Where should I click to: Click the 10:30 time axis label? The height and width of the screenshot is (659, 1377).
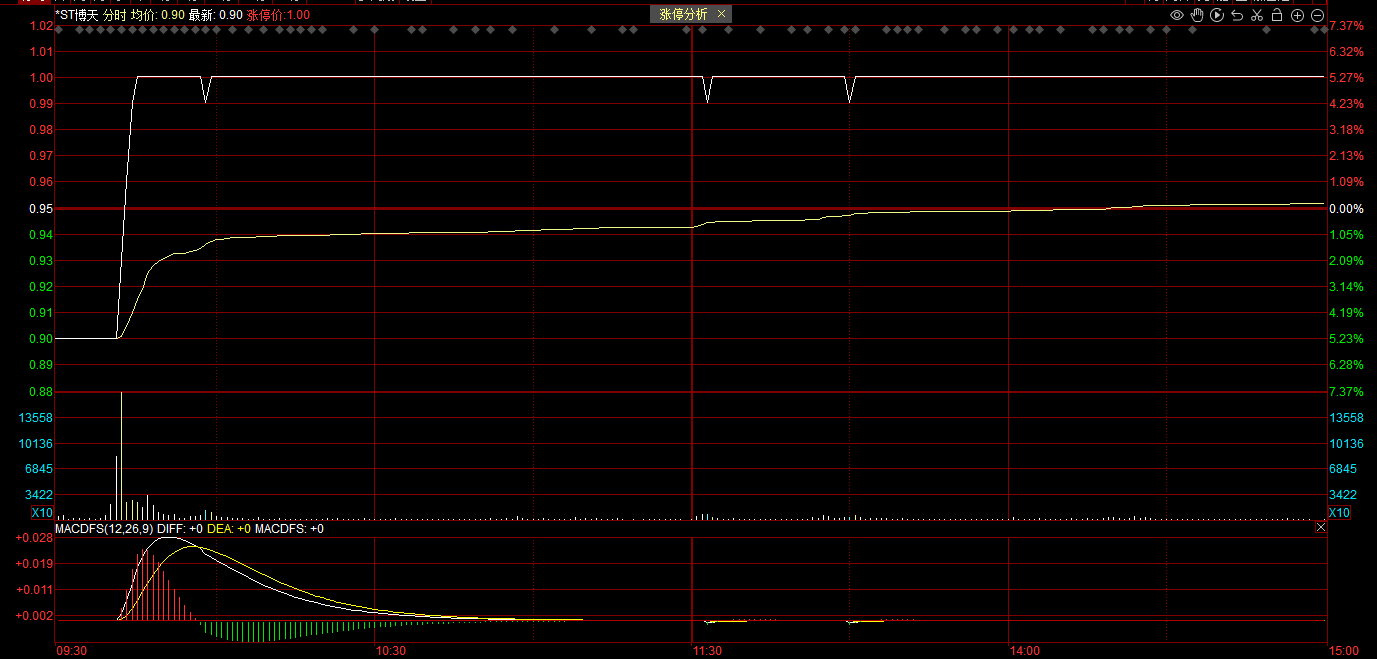tap(389, 651)
